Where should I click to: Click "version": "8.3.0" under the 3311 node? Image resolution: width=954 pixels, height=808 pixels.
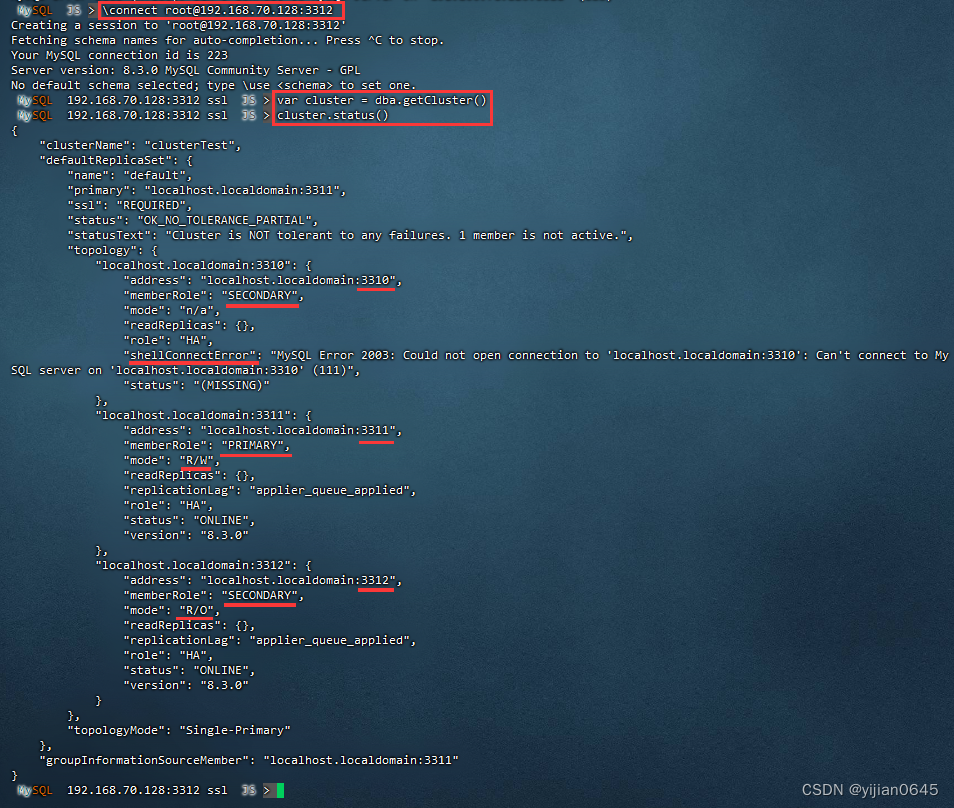pyautogui.click(x=186, y=535)
